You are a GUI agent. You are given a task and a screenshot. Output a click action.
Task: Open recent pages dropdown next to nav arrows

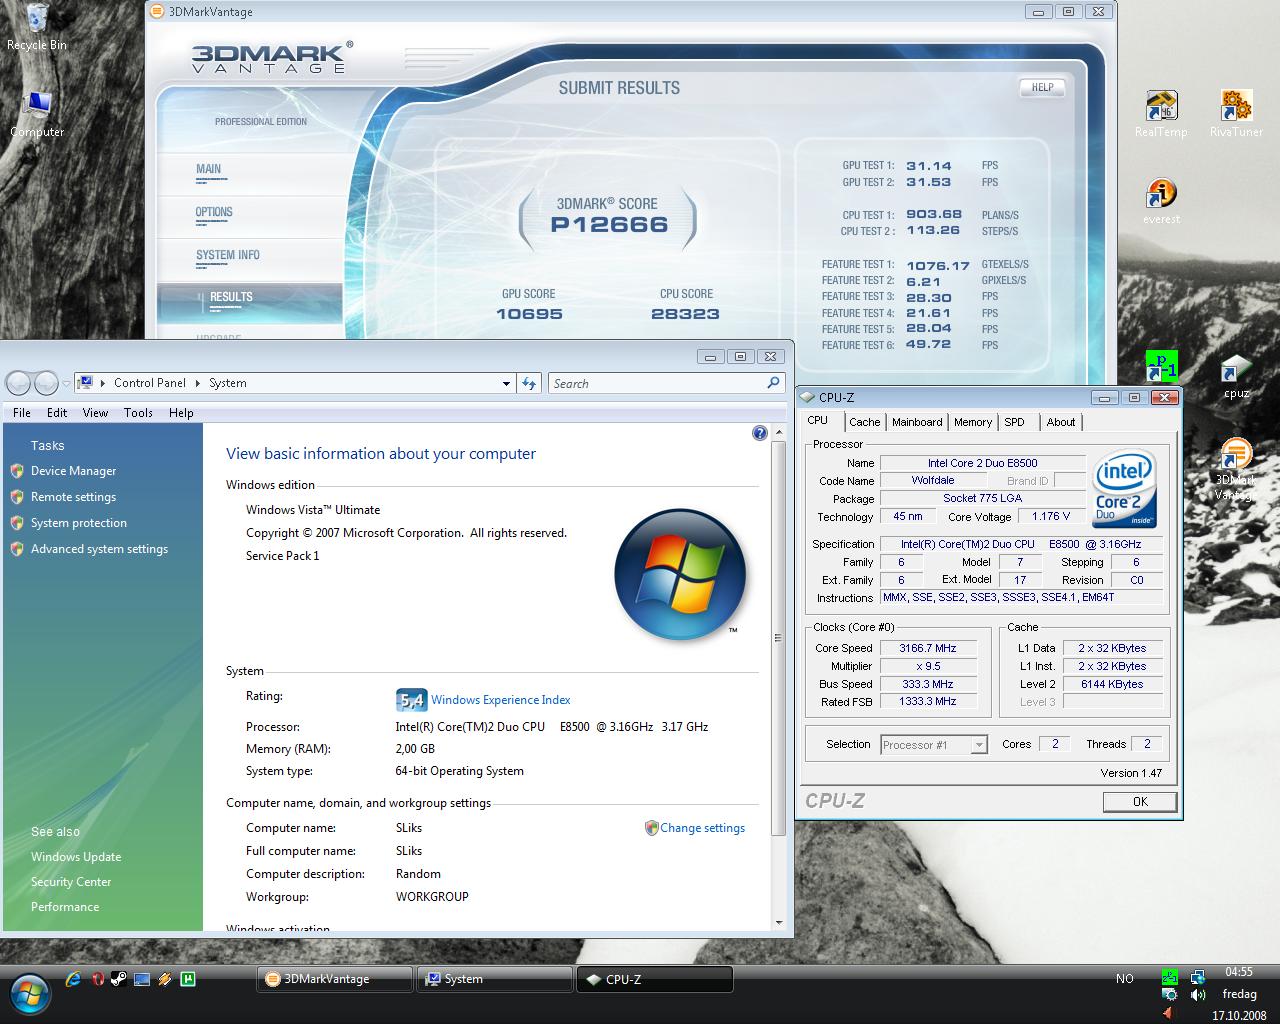66,383
